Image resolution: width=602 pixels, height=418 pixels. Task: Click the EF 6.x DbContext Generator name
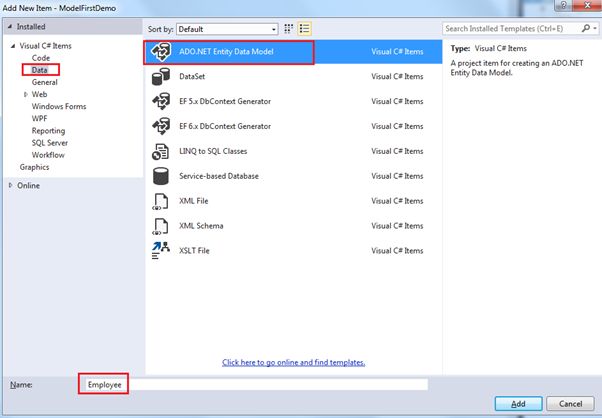click(x=225, y=126)
